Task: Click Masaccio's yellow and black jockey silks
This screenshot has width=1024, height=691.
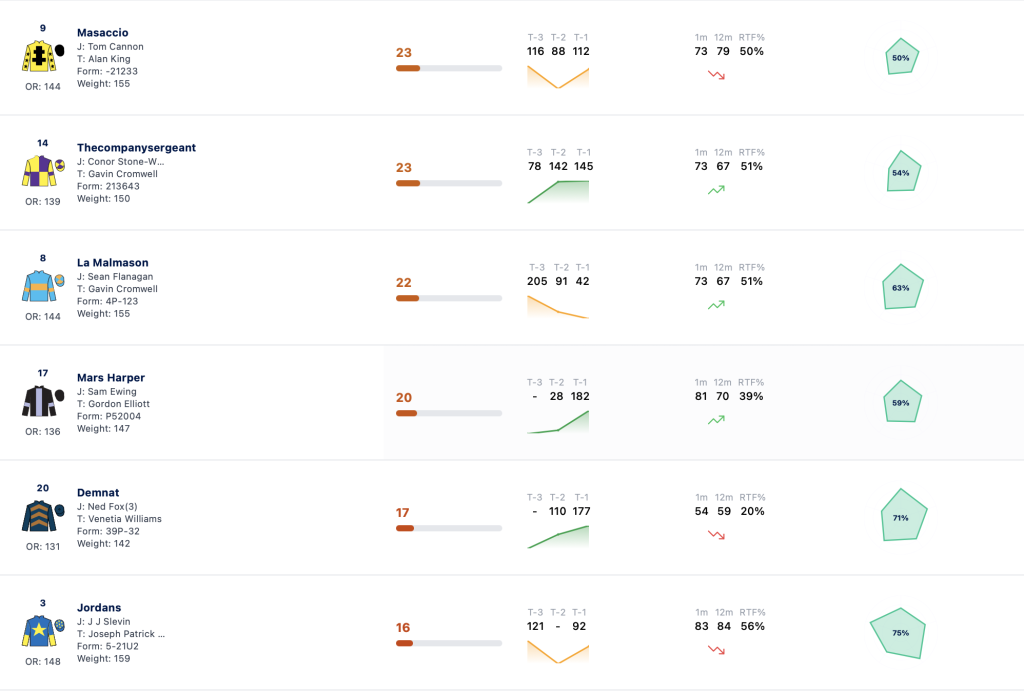Action: tap(44, 56)
